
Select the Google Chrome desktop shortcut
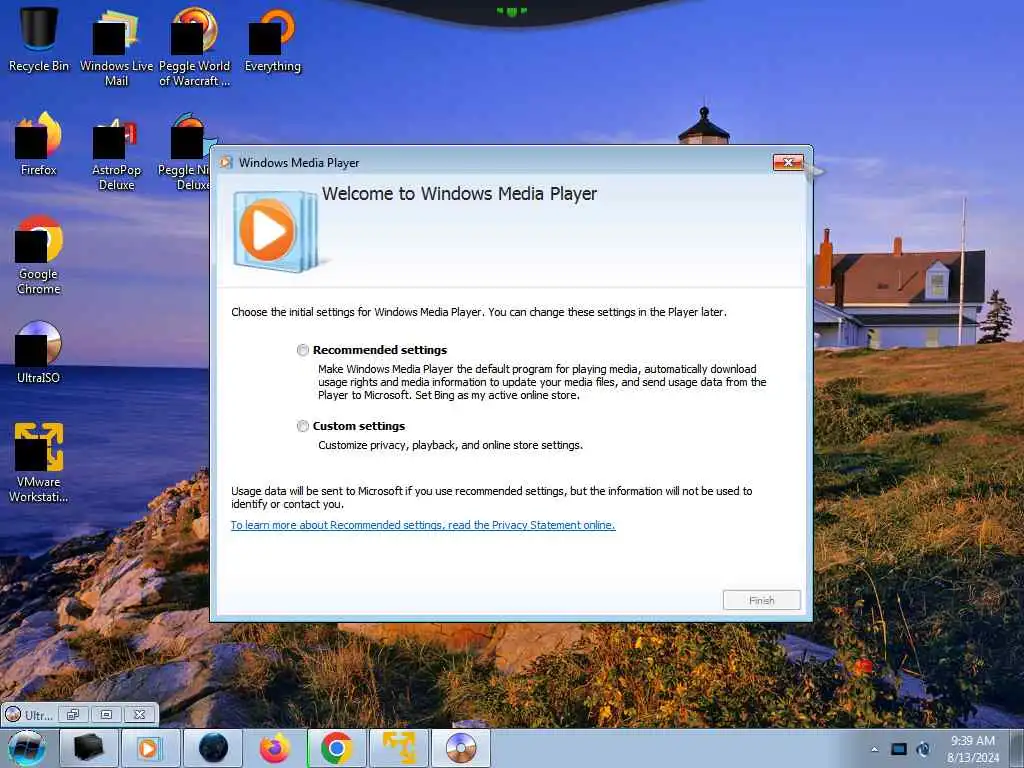(39, 255)
